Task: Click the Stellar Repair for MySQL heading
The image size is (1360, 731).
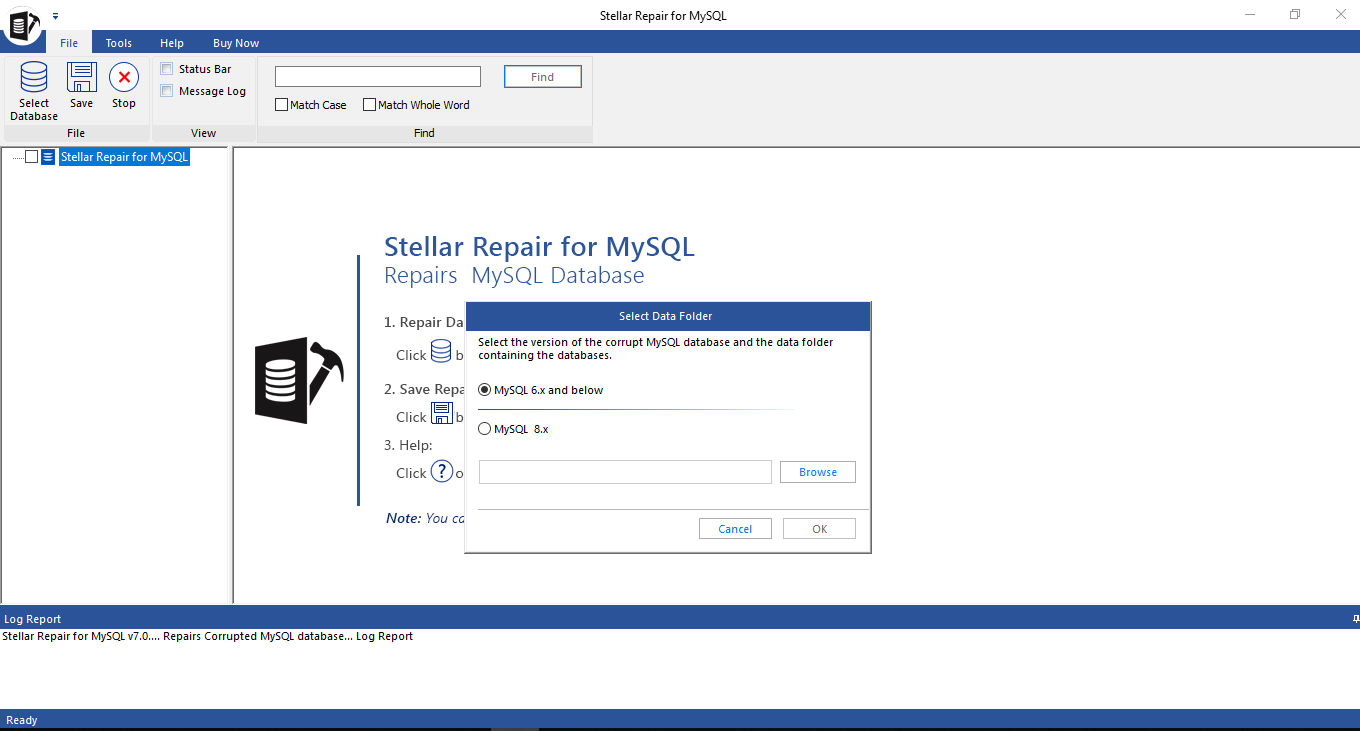Action: (539, 247)
